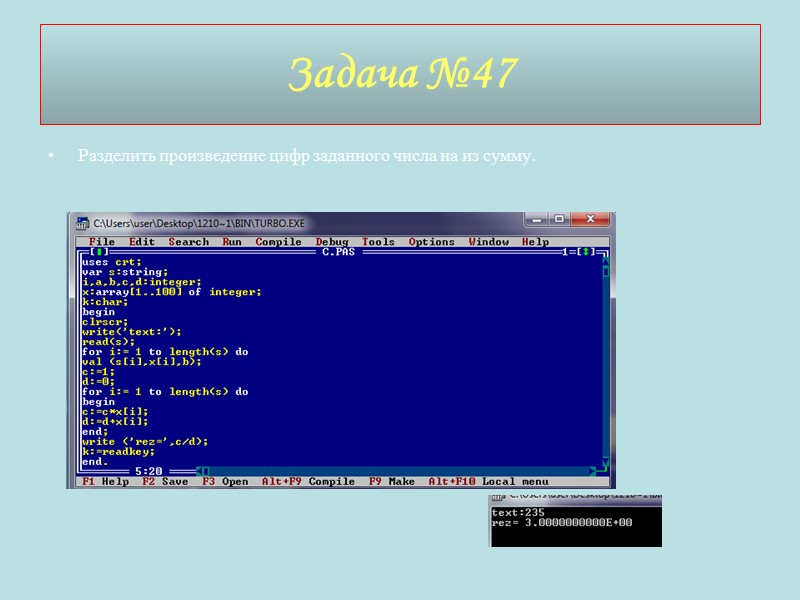Click Alt+F9 Compile in the status bar
The image size is (800, 600).
tap(308, 482)
